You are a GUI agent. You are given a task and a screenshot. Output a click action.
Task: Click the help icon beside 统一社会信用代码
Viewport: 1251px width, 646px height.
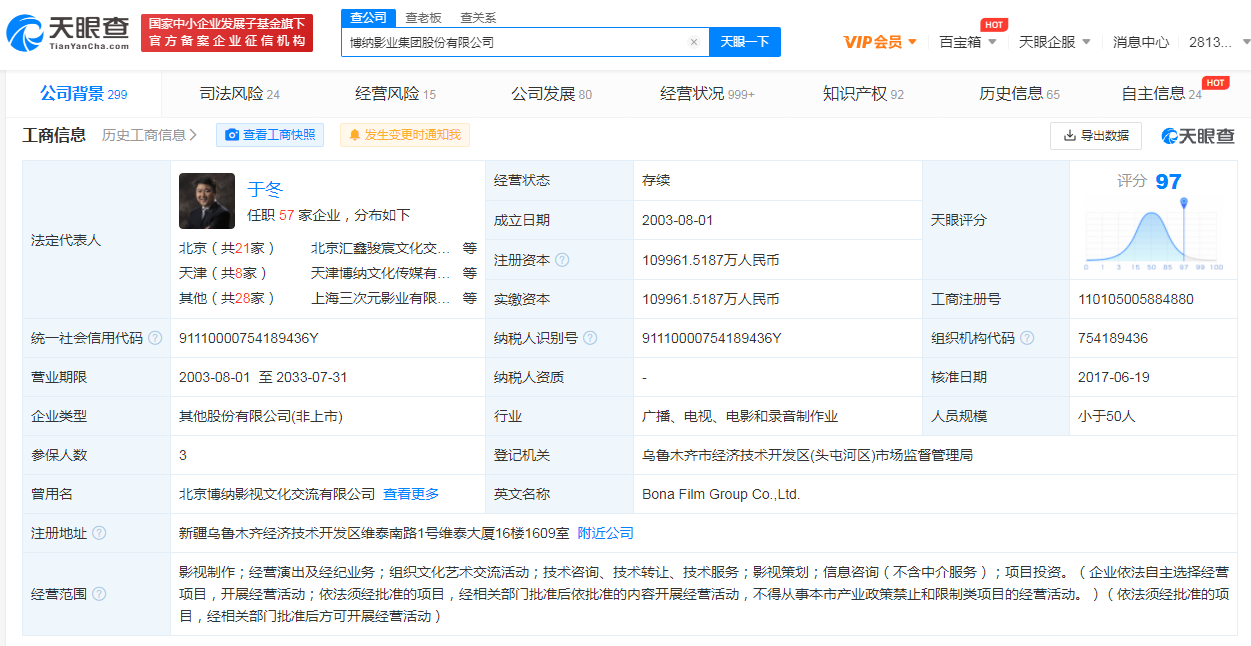pos(155,338)
